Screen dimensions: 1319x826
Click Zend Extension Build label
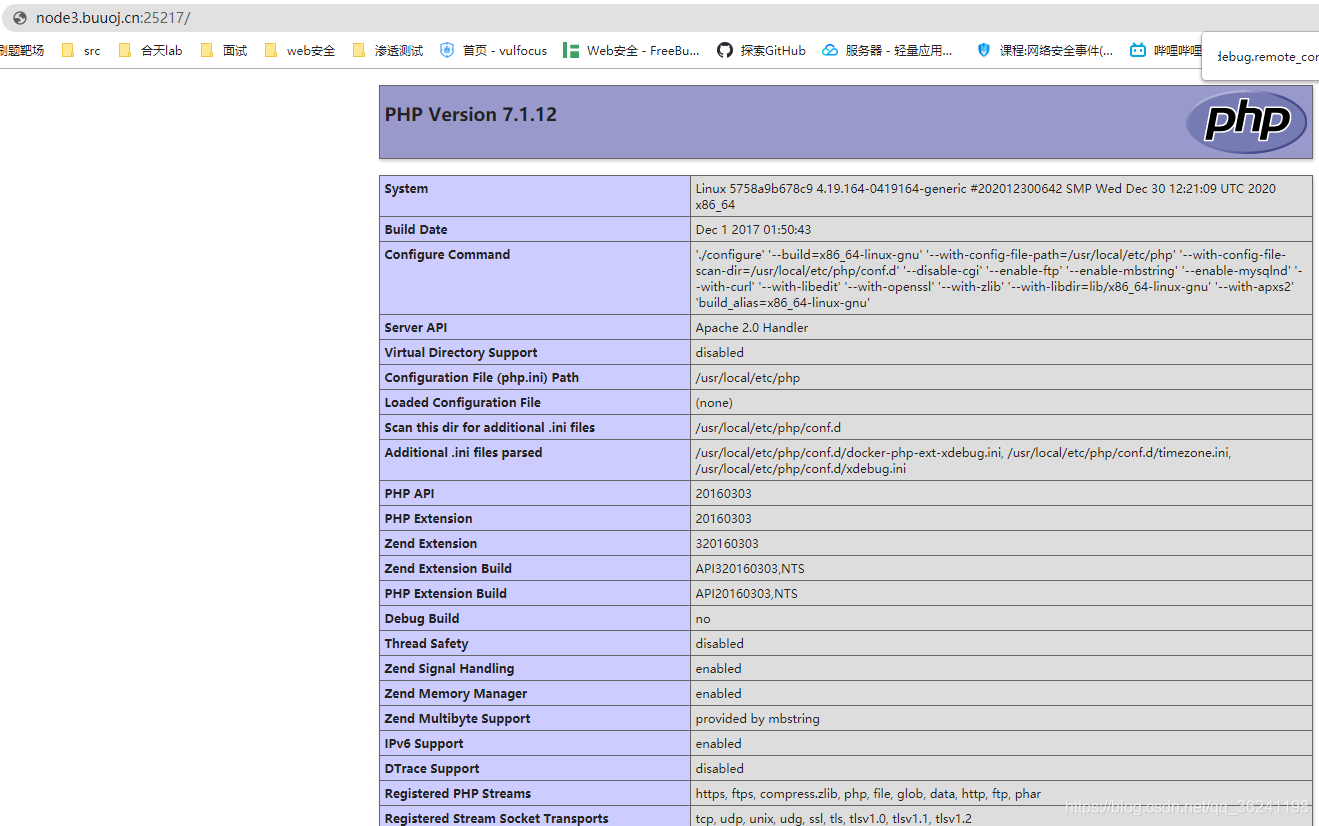(x=448, y=569)
